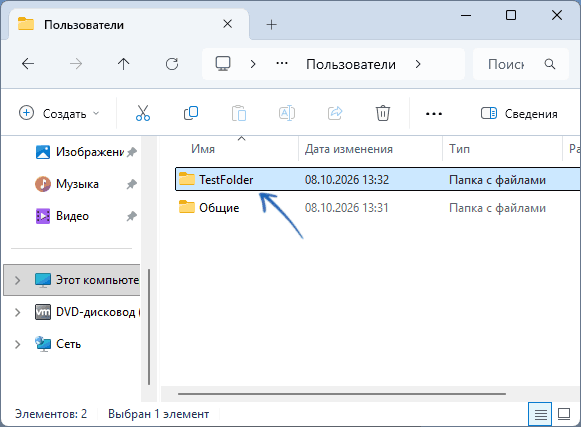
Task: Expand the DVD-дисковод tree node
Action: [x=17, y=312]
